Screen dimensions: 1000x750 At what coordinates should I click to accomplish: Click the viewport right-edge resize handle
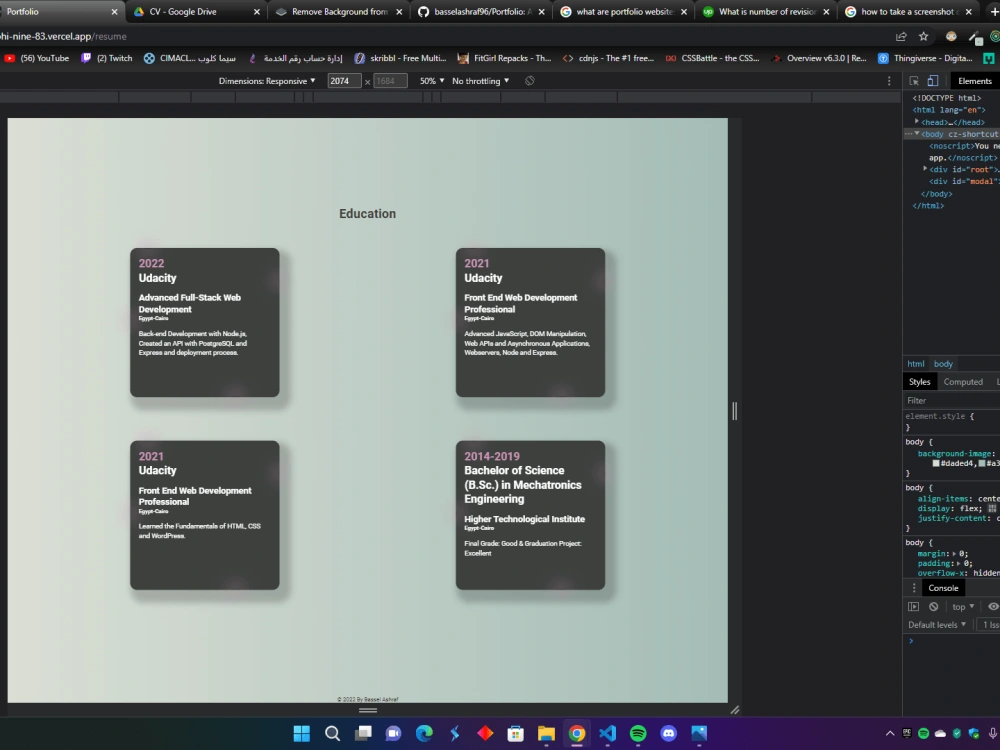tap(735, 411)
